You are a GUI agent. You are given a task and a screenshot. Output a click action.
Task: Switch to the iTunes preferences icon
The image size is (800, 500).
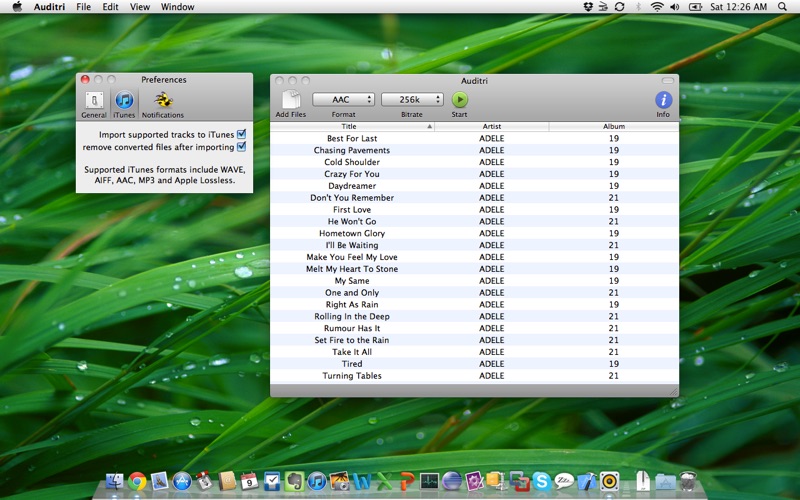[x=124, y=100]
